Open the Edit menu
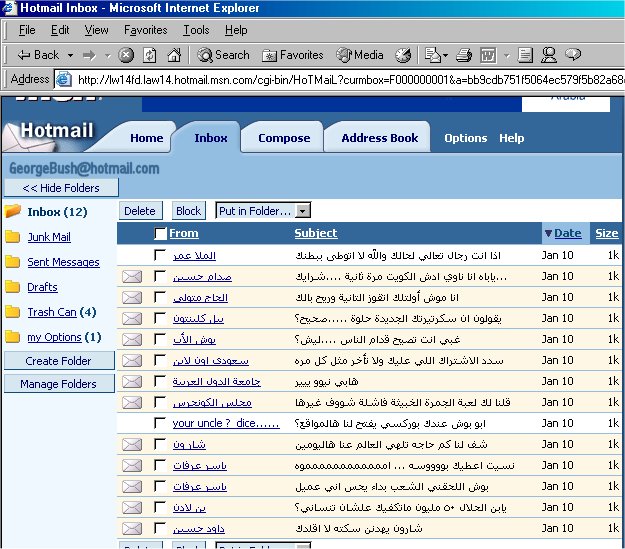The width and height of the screenshot is (625, 549). tap(60, 30)
